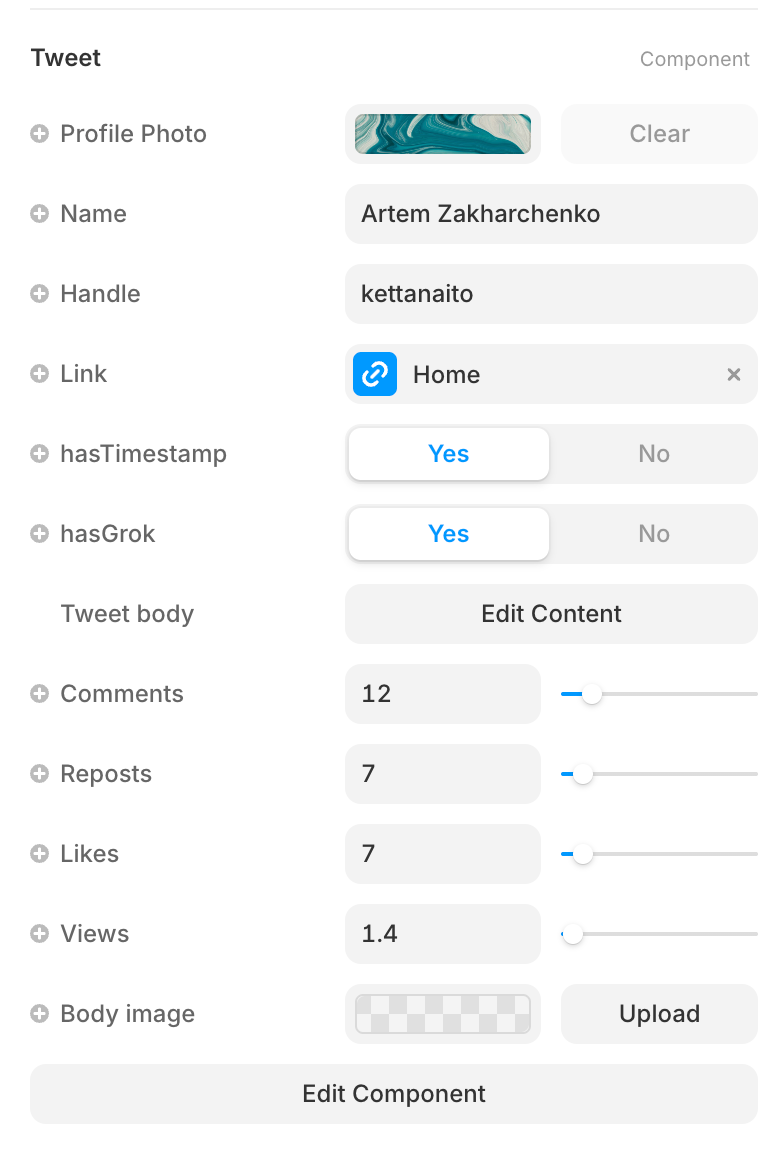774x1154 pixels.
Task: Click the Reposts value field
Action: click(x=443, y=773)
